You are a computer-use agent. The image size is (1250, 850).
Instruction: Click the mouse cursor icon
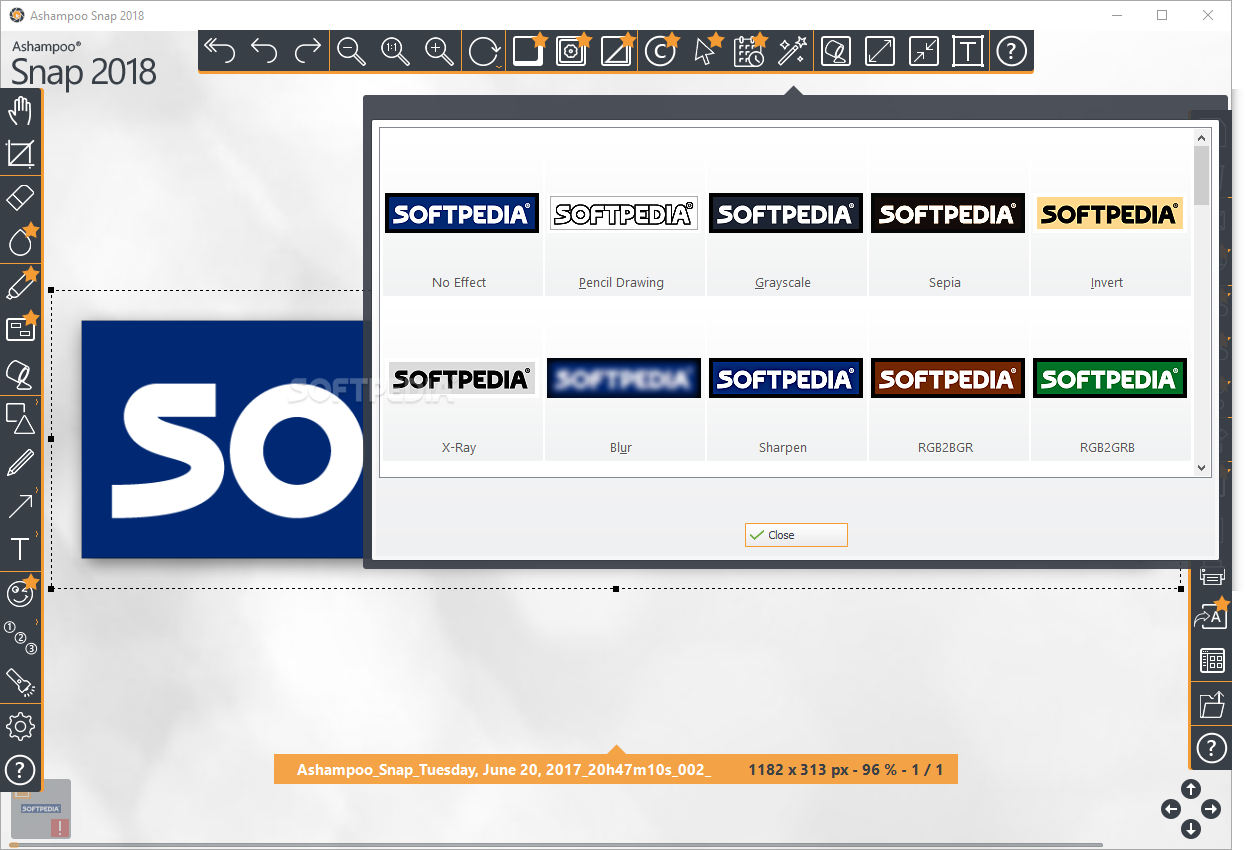point(706,51)
